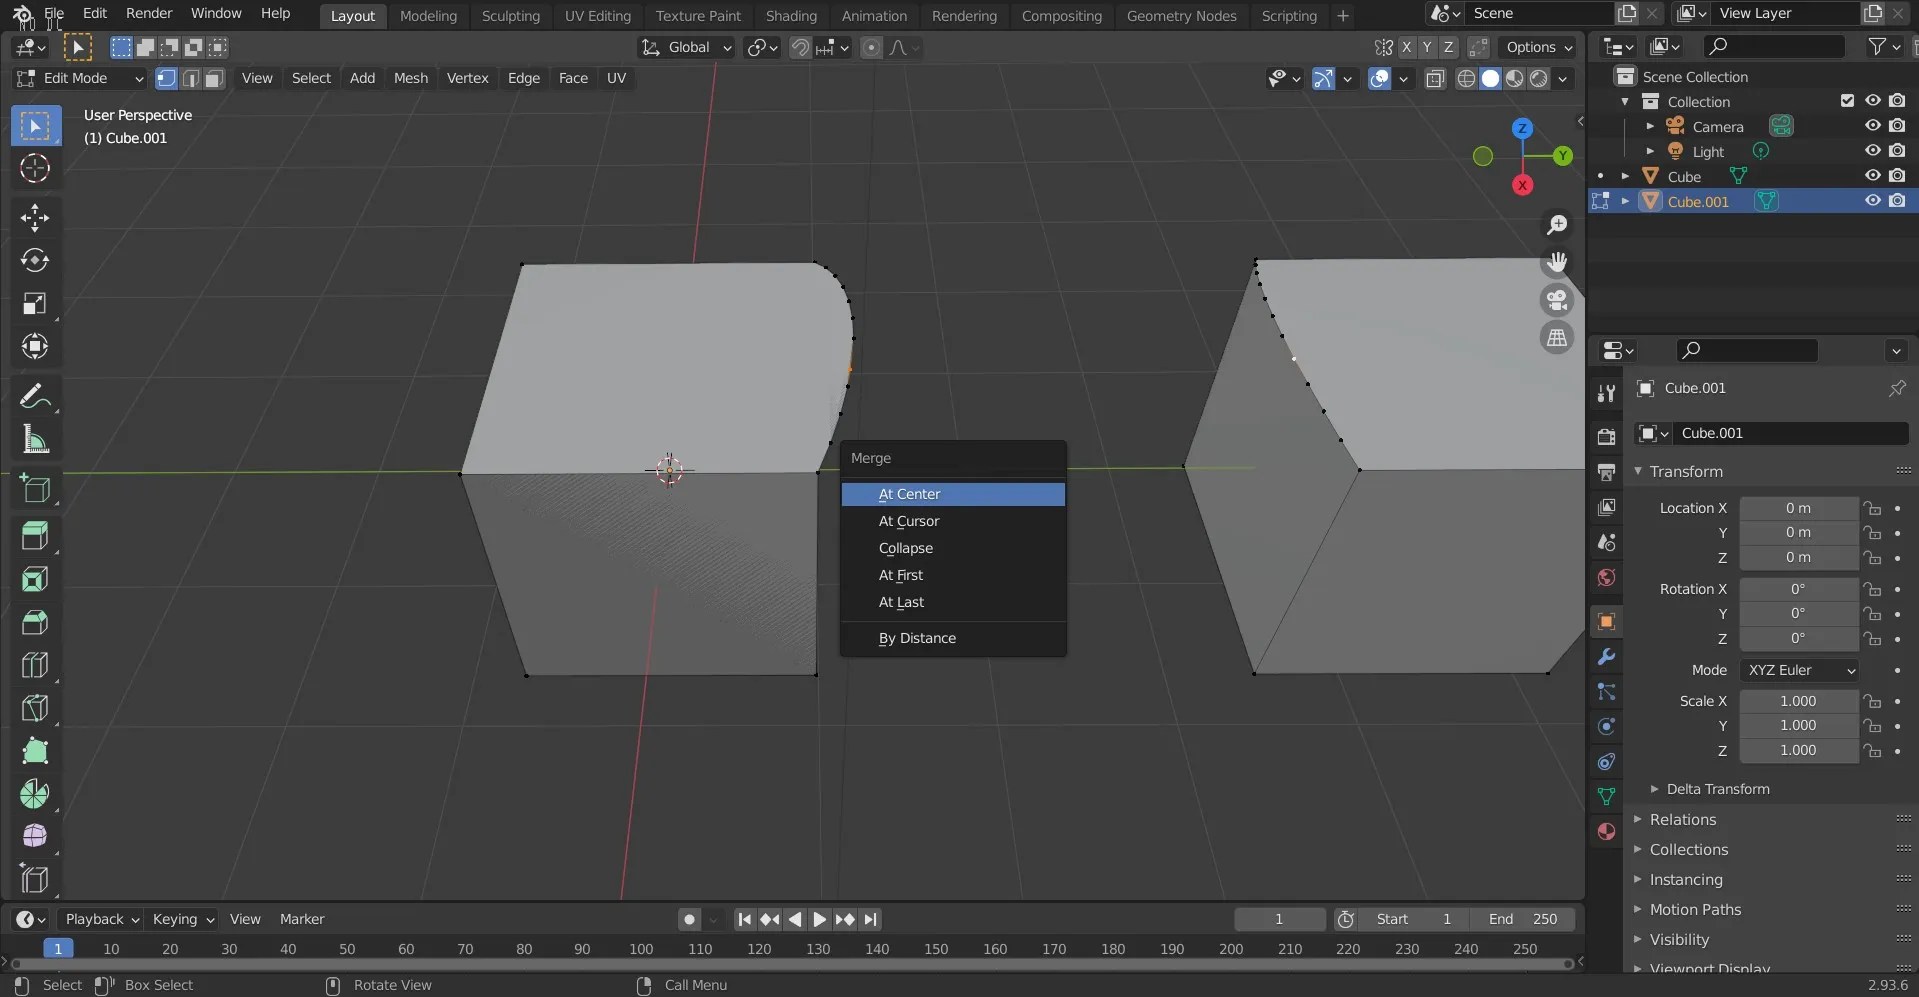Expand the Delta Transform section
Image resolution: width=1919 pixels, height=997 pixels.
[1717, 789]
